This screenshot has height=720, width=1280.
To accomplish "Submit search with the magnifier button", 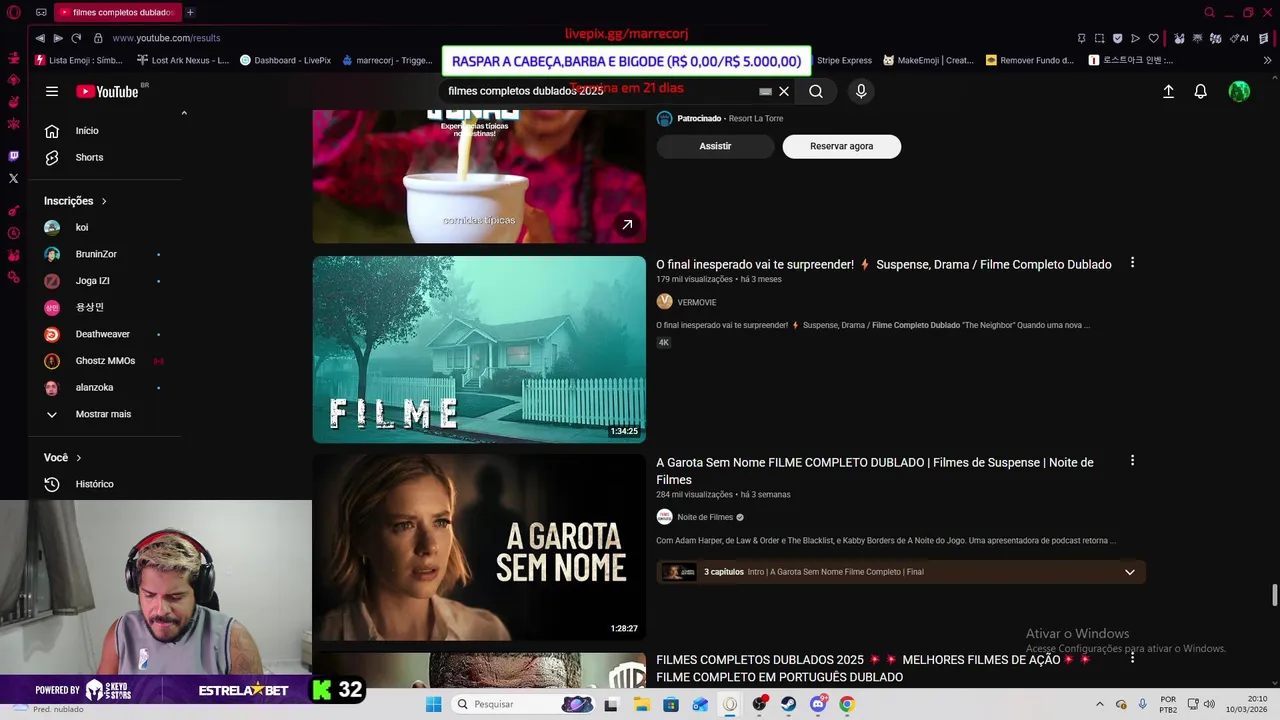I will click(816, 91).
